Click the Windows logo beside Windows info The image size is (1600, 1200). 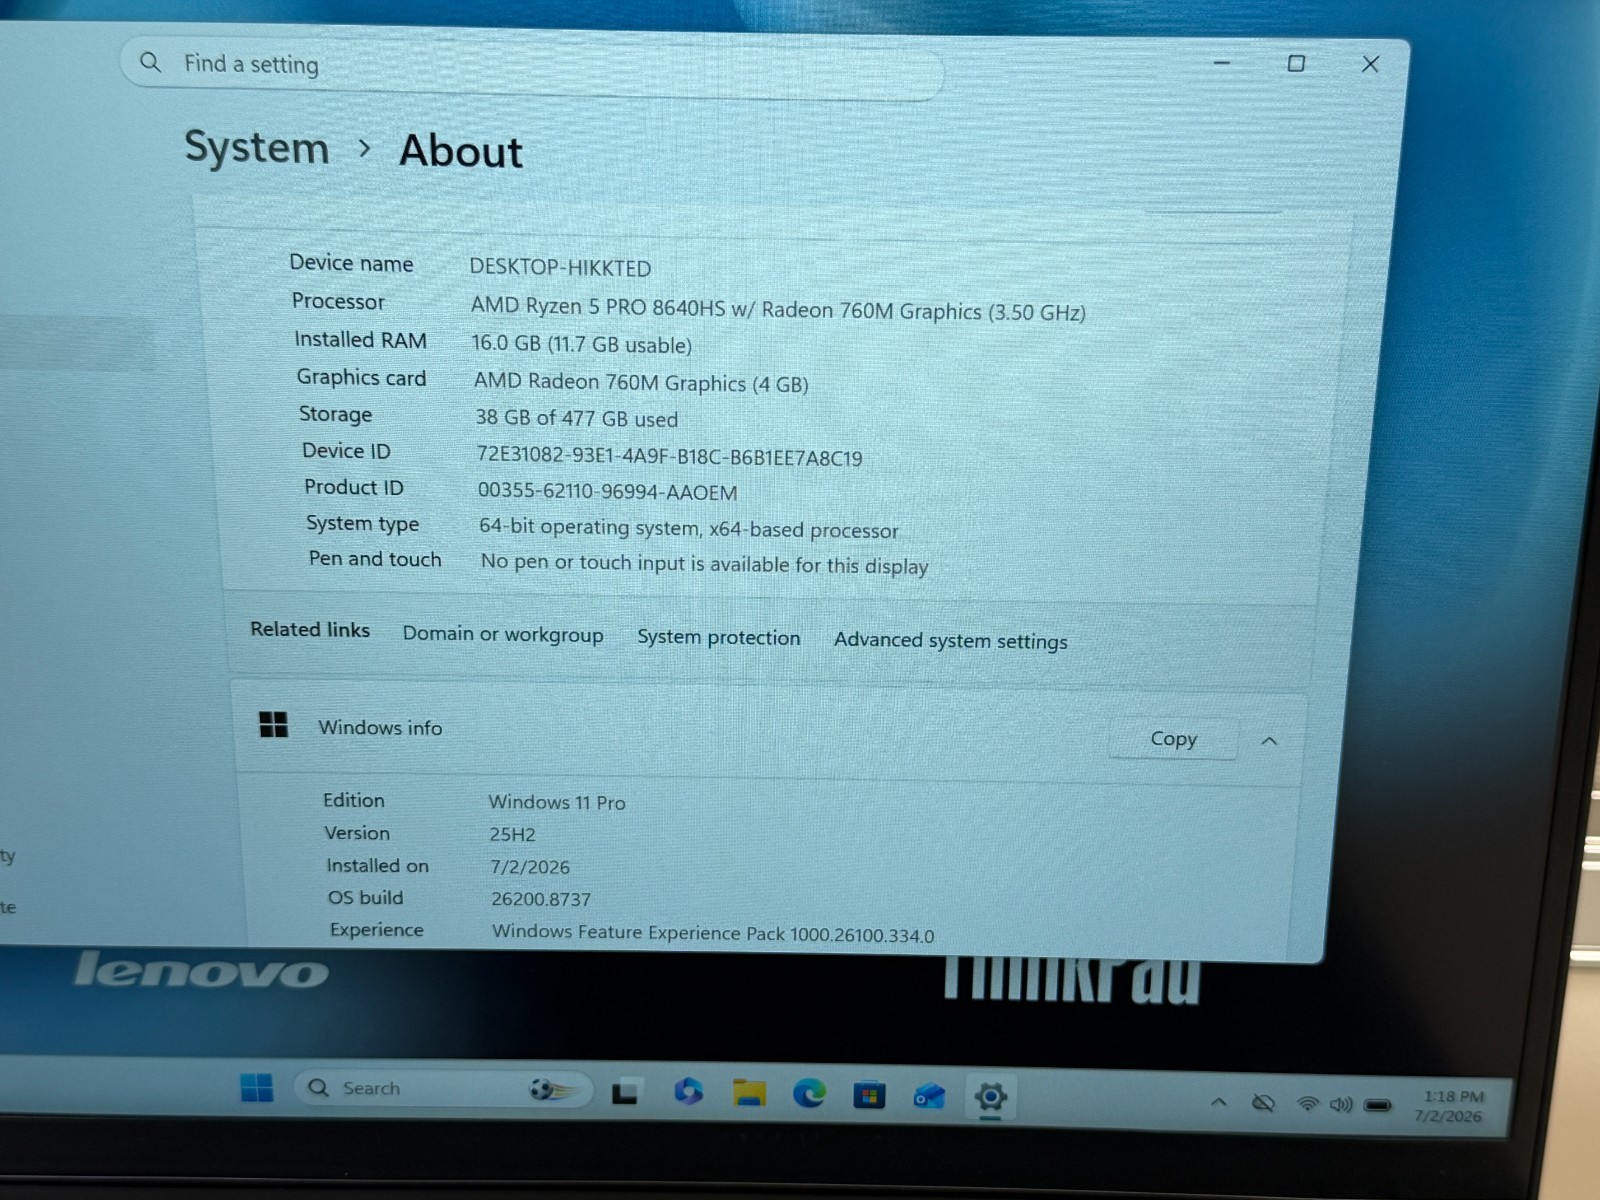pos(273,724)
